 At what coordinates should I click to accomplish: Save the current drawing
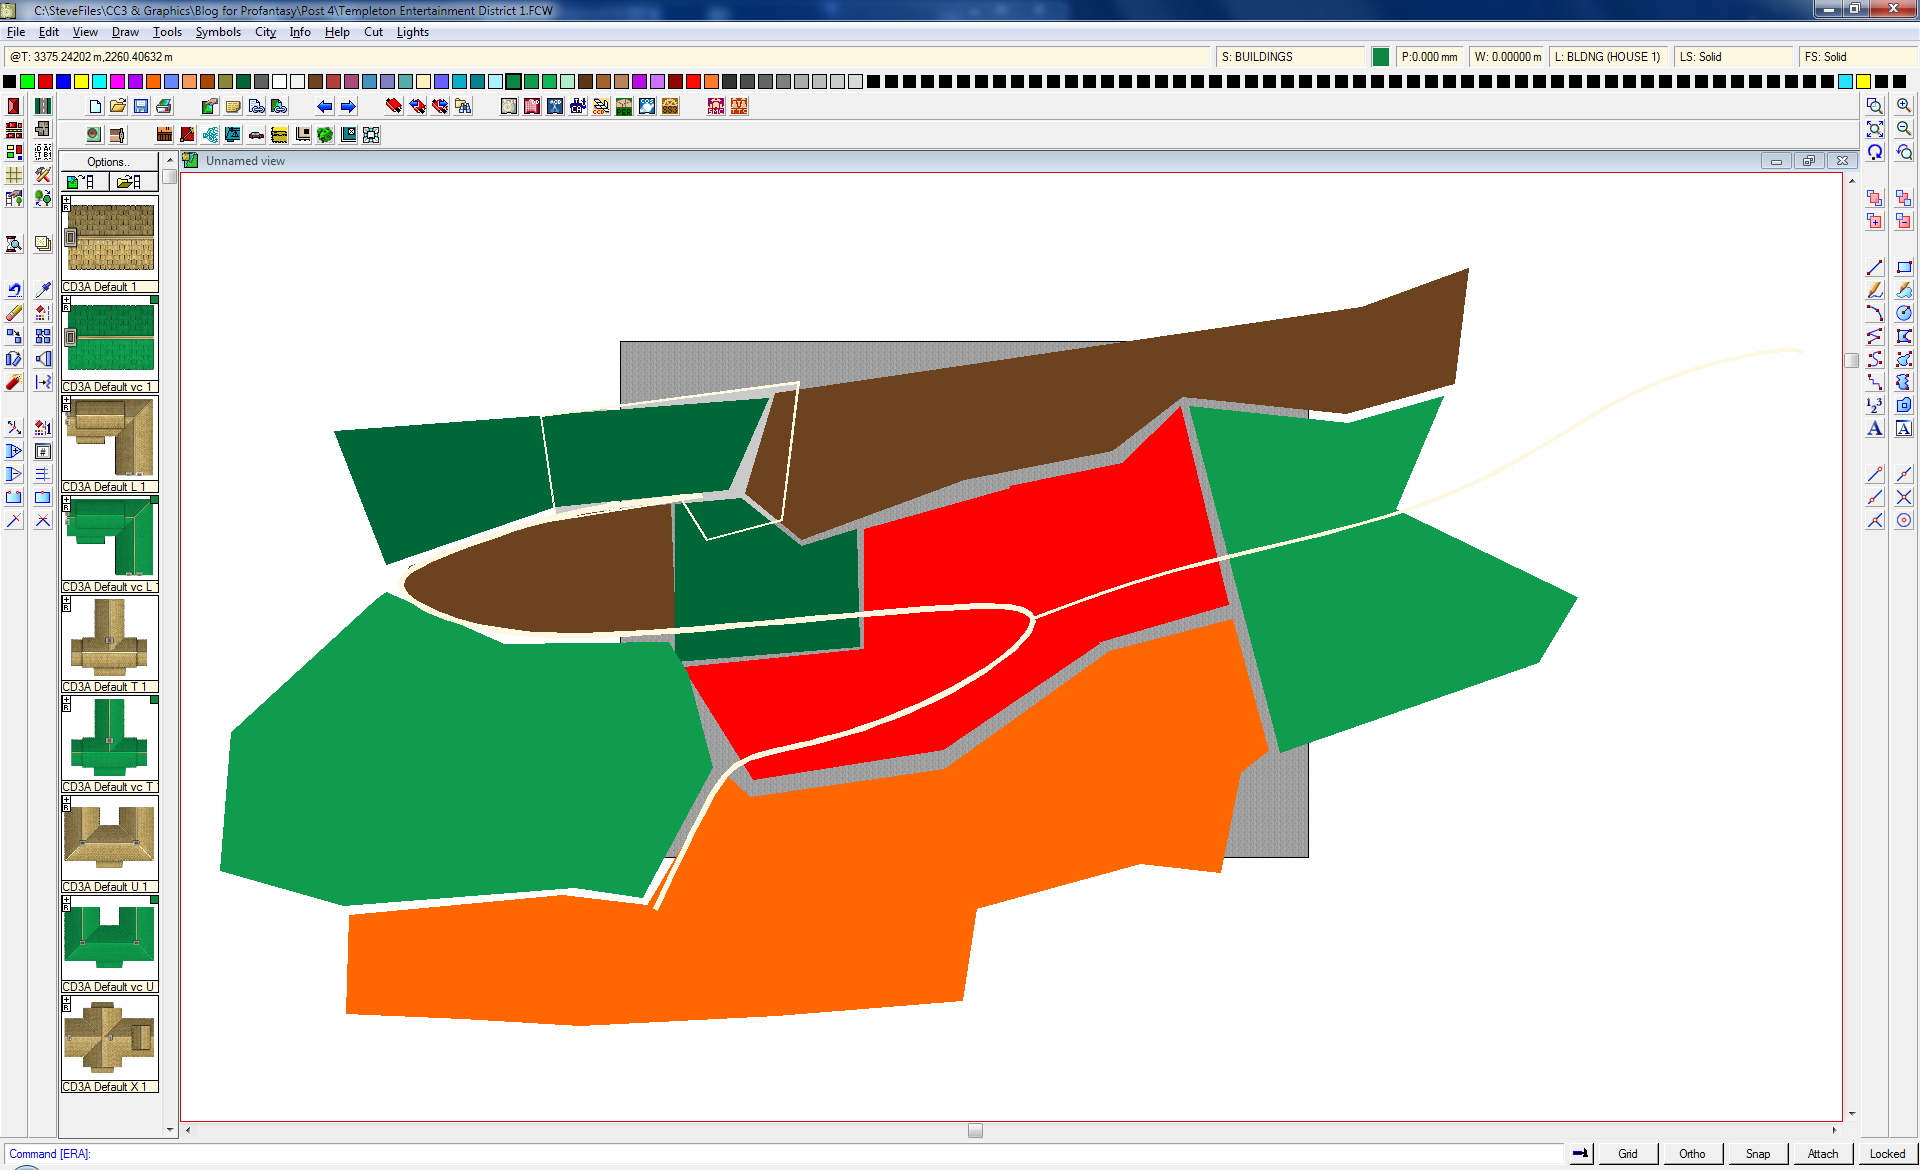pos(141,106)
